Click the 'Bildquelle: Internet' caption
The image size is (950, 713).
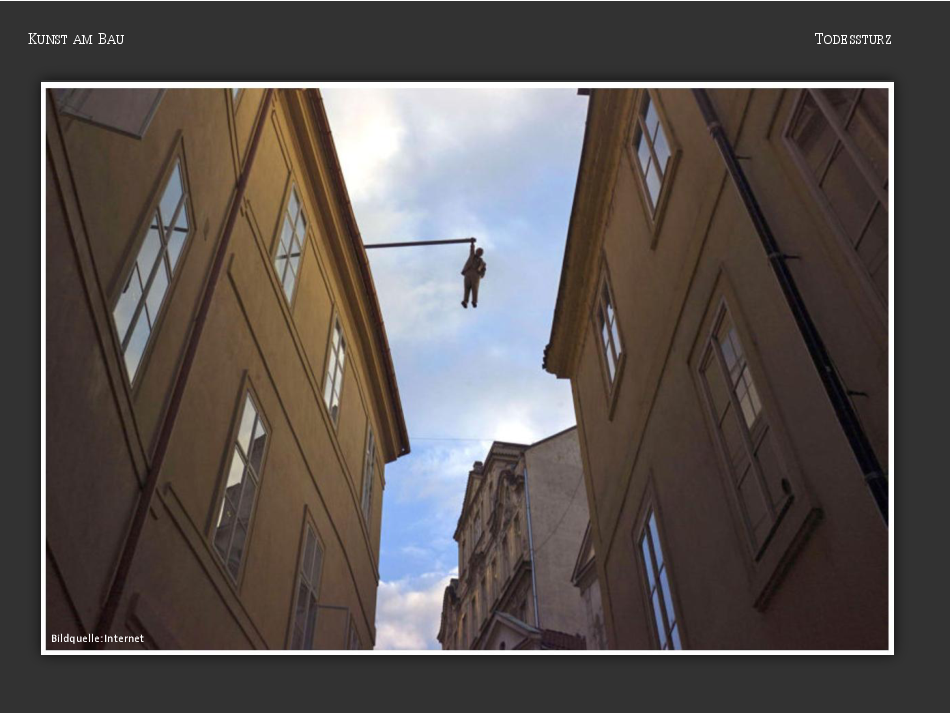[98, 638]
